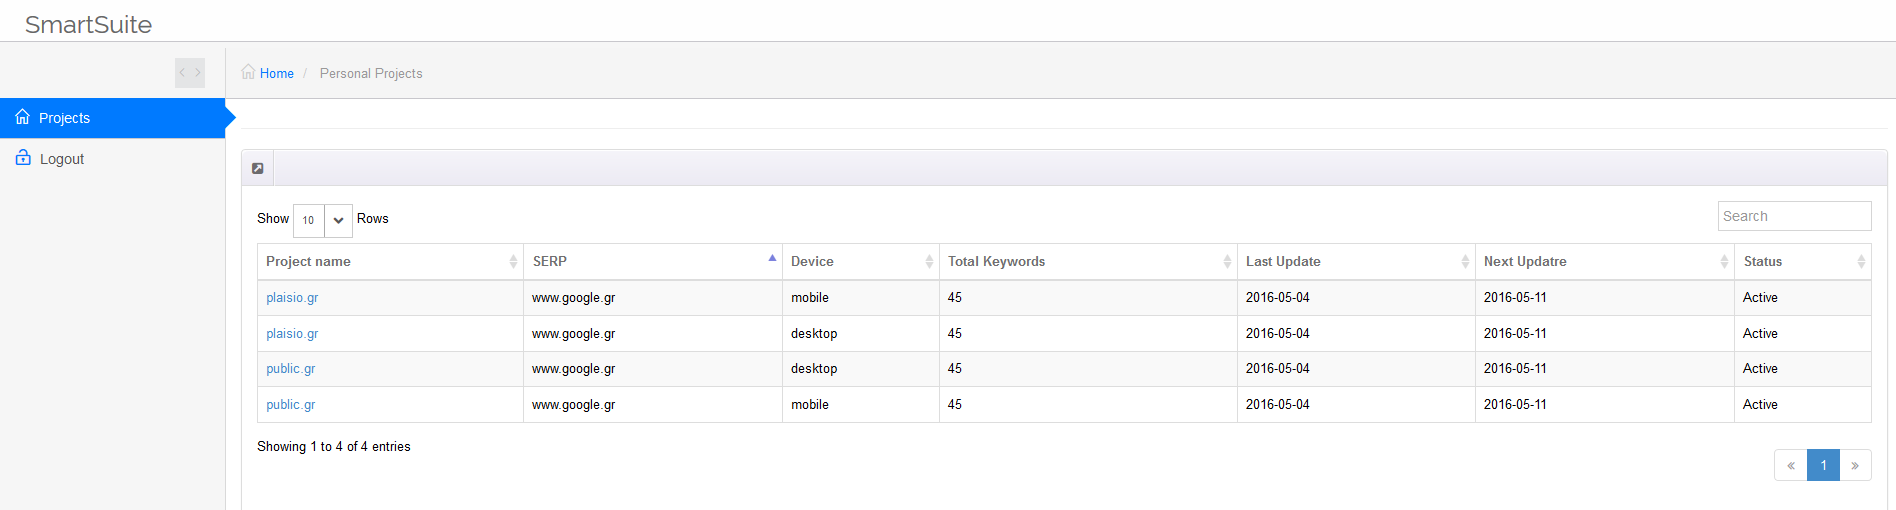Open the Projects menu item
This screenshot has height=510, width=1896.
click(x=65, y=118)
